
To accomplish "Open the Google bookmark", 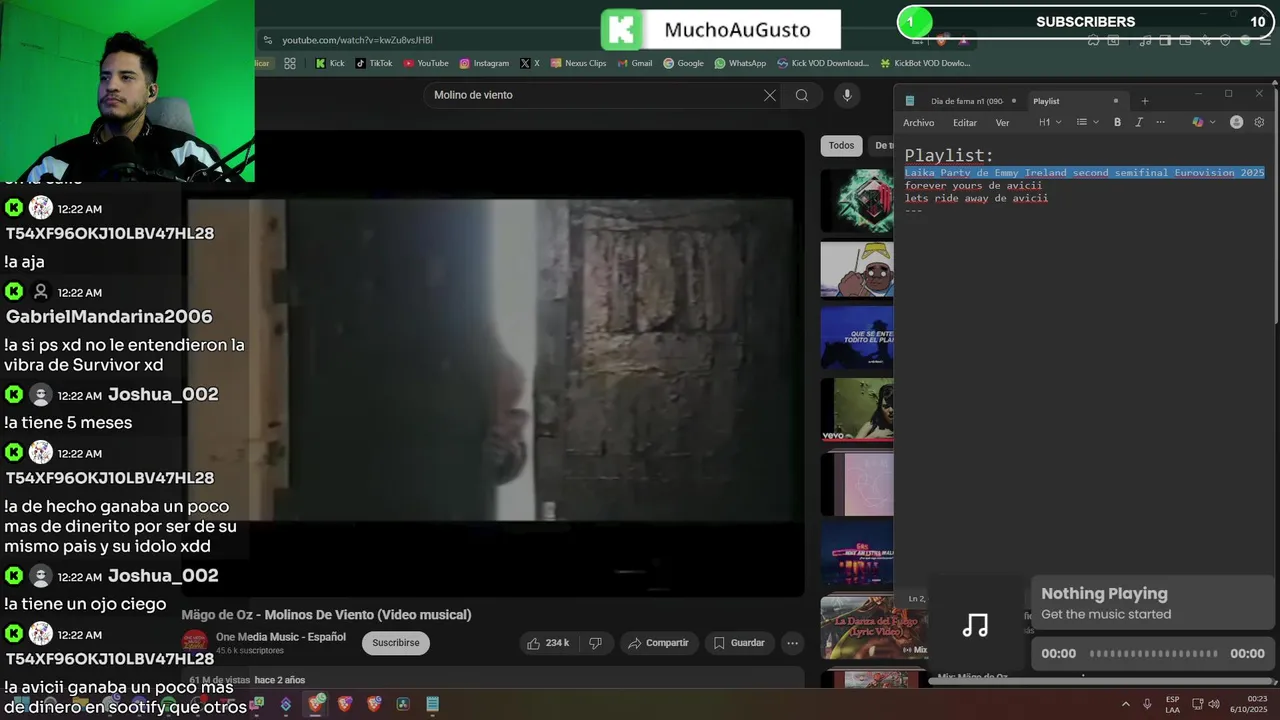I will pyautogui.click(x=684, y=63).
